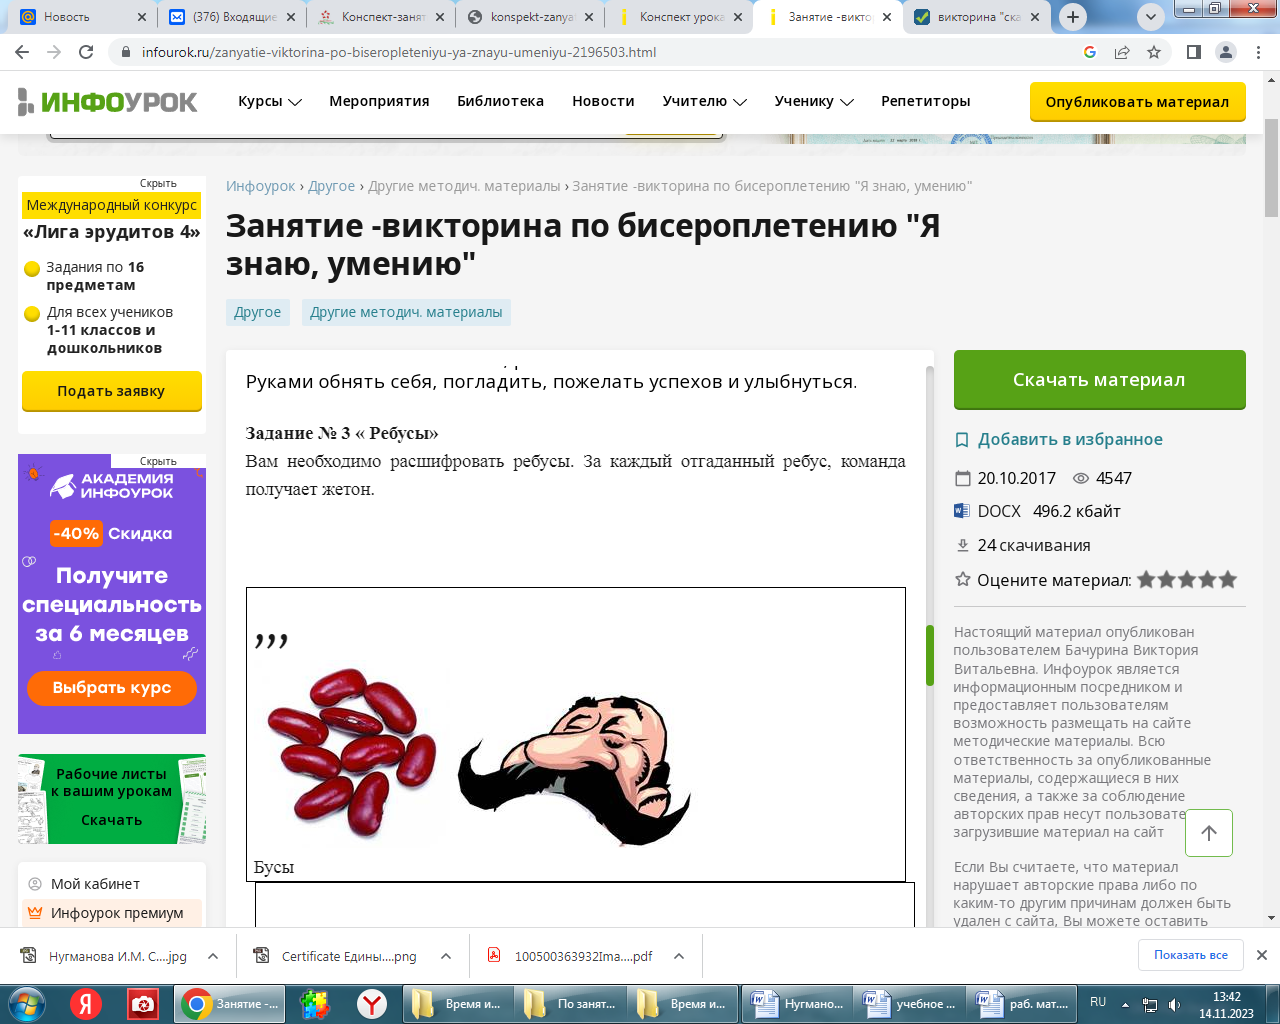This screenshot has width=1280, height=1024.
Task: Hide the Лига эрудитов banner
Action: [158, 183]
